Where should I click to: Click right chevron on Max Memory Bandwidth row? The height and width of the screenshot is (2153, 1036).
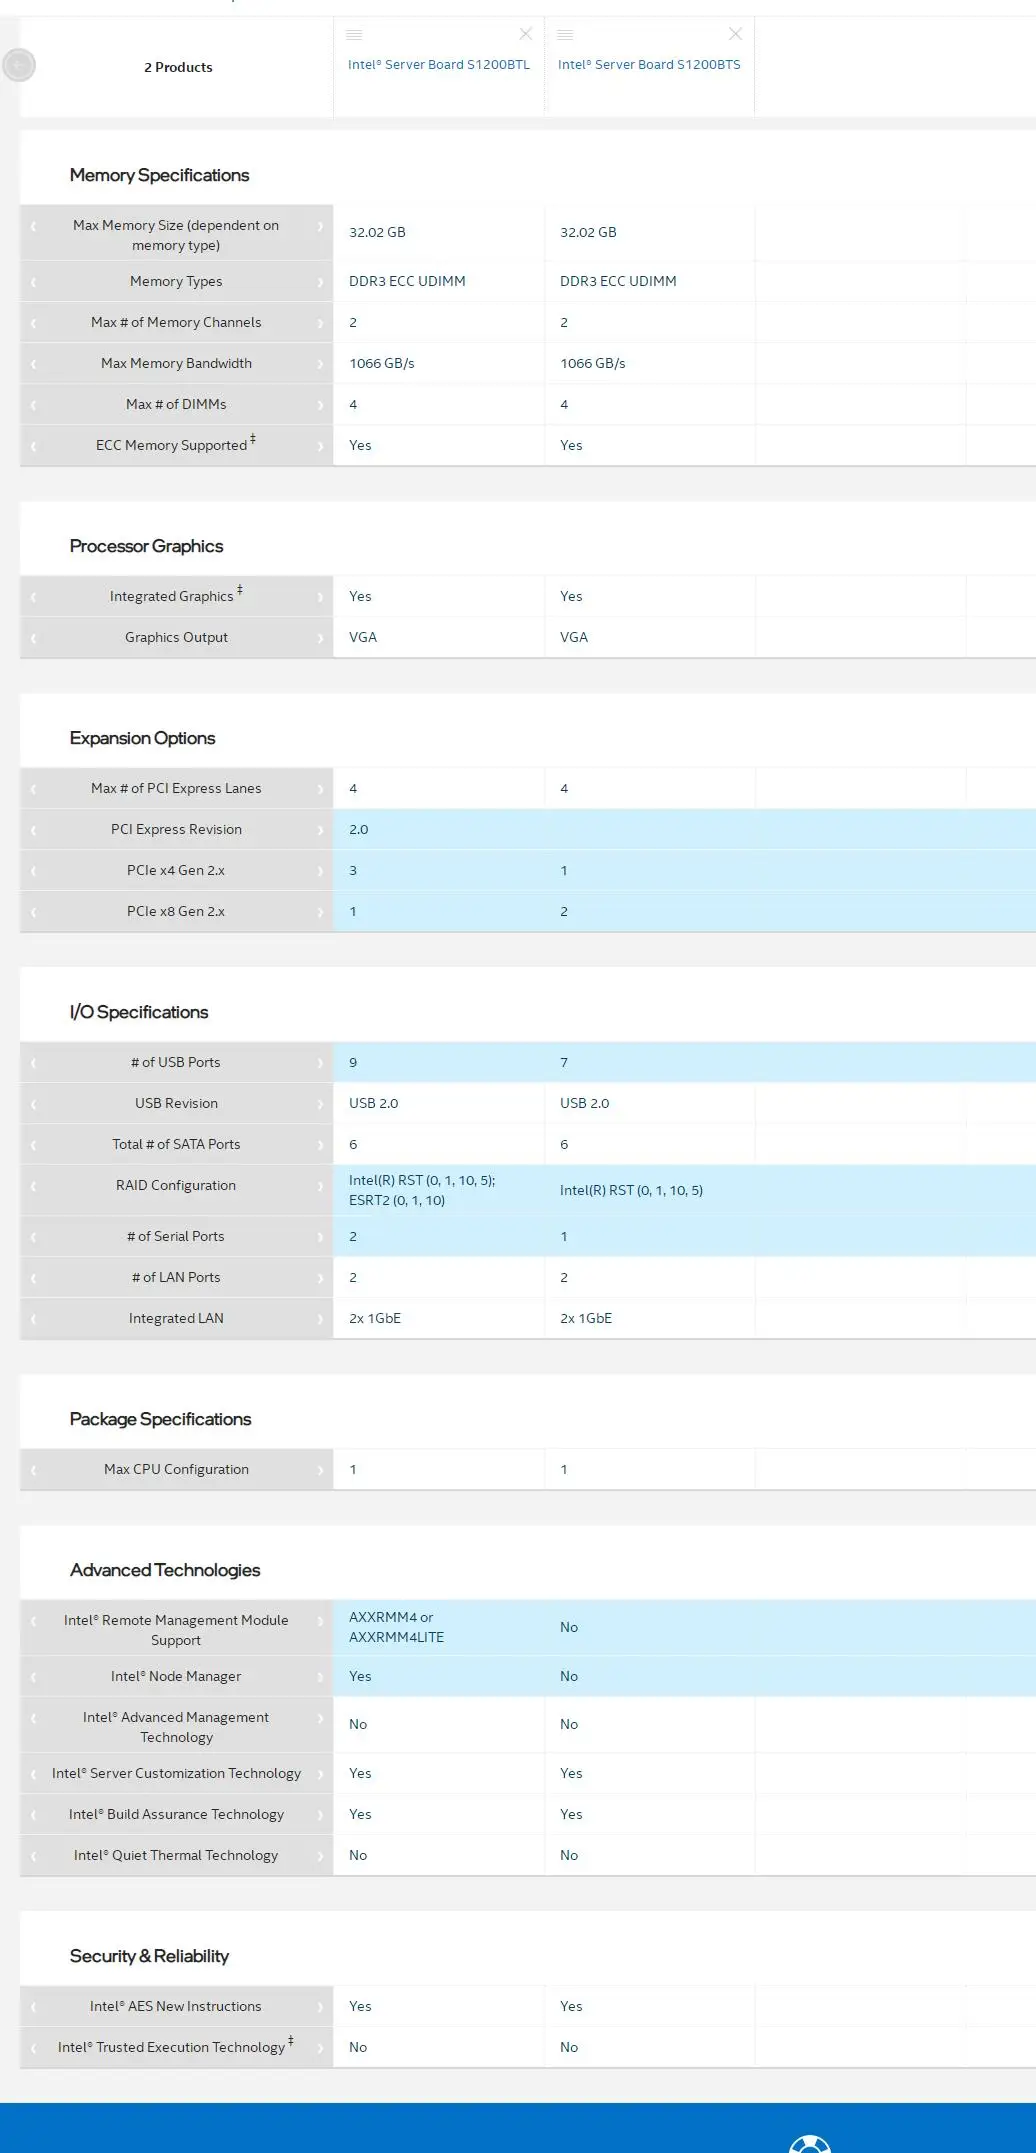click(320, 364)
